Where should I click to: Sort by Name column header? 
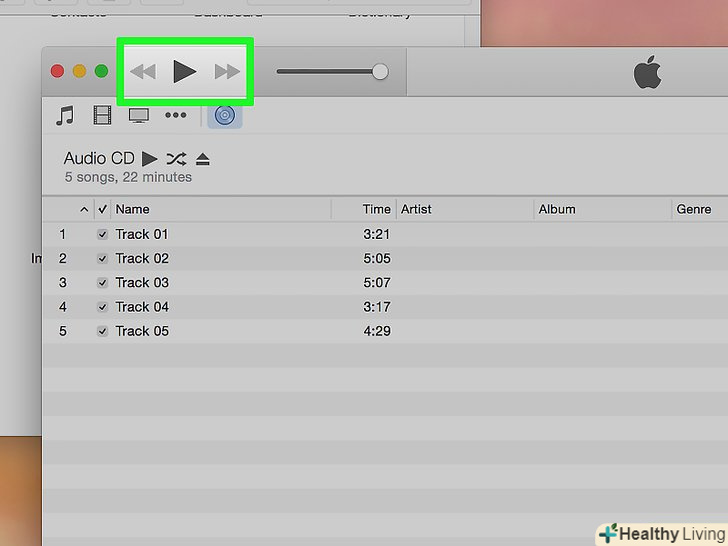coord(132,209)
